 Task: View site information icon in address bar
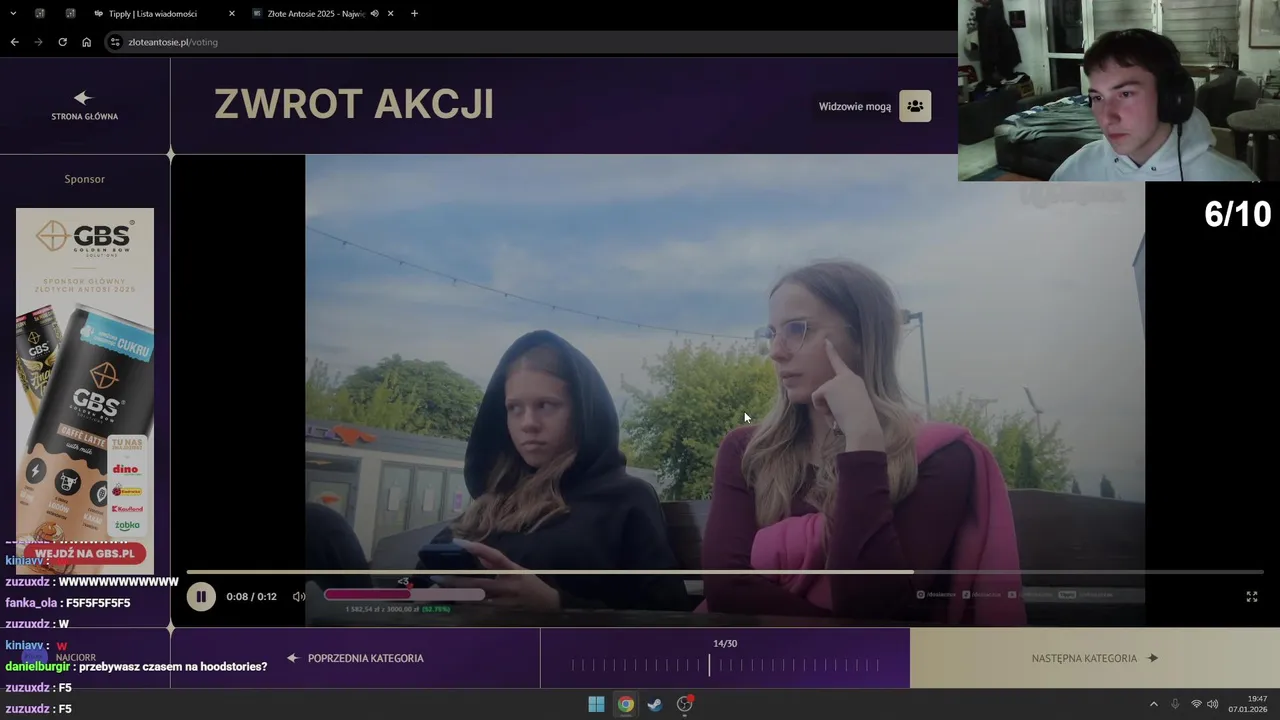tap(115, 42)
